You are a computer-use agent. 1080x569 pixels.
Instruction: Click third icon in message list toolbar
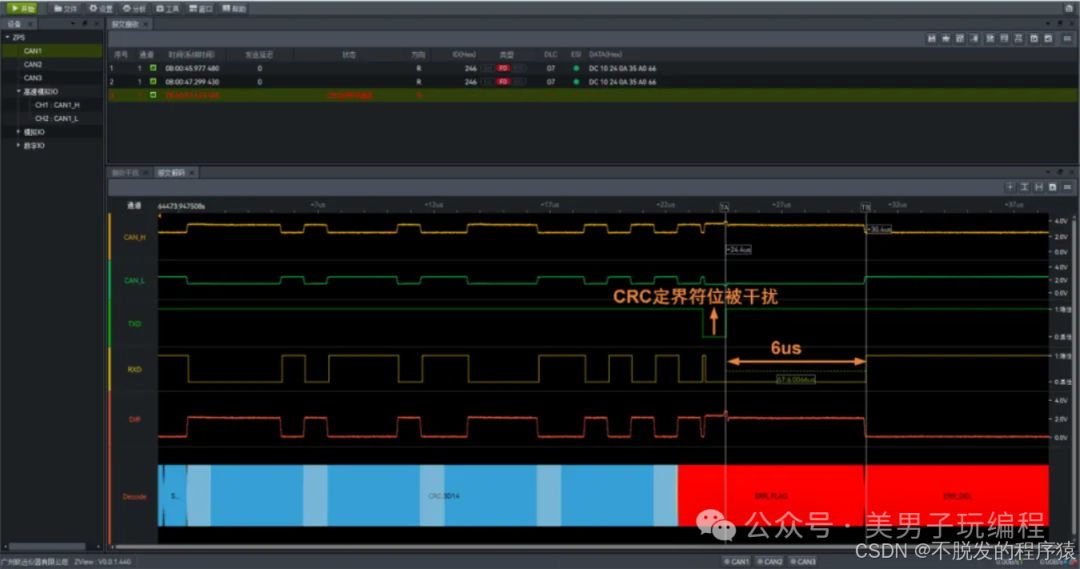click(959, 39)
